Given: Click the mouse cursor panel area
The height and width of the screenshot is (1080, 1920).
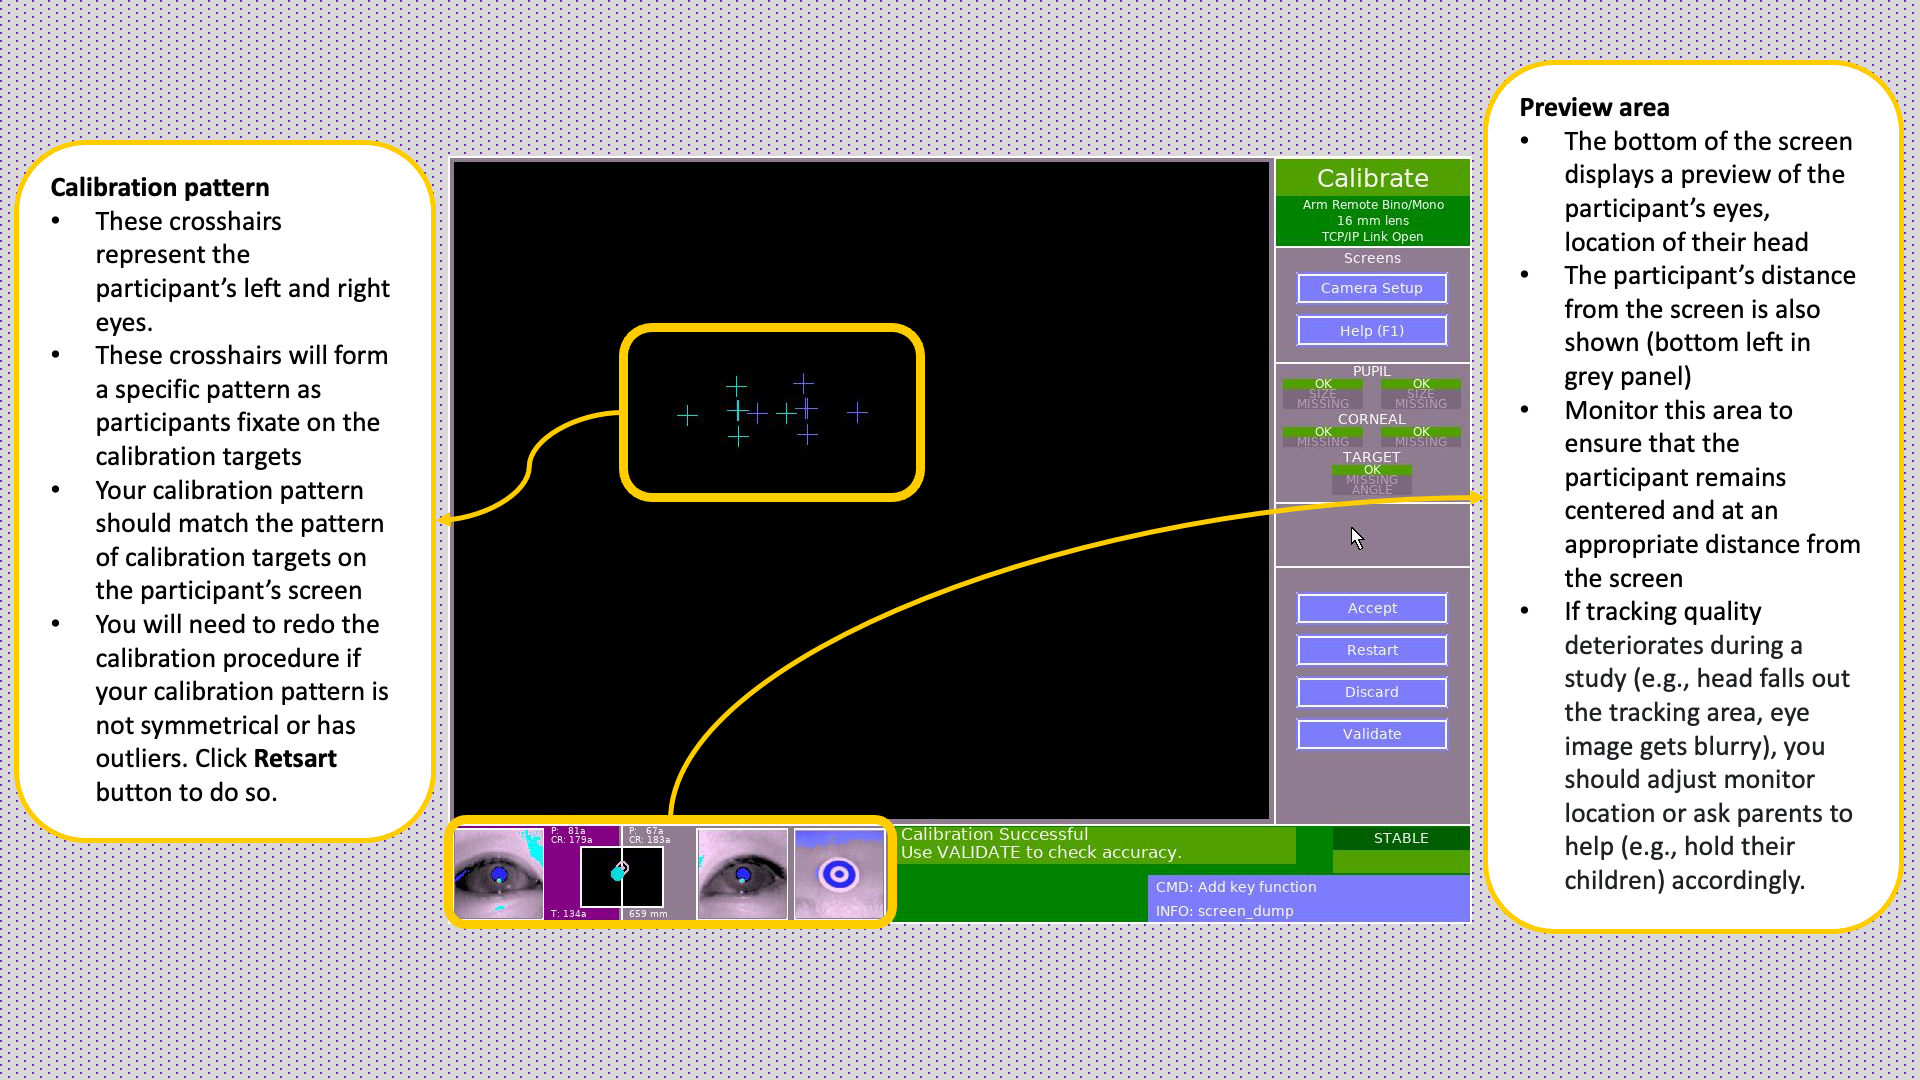Looking at the screenshot, I should (x=1371, y=535).
